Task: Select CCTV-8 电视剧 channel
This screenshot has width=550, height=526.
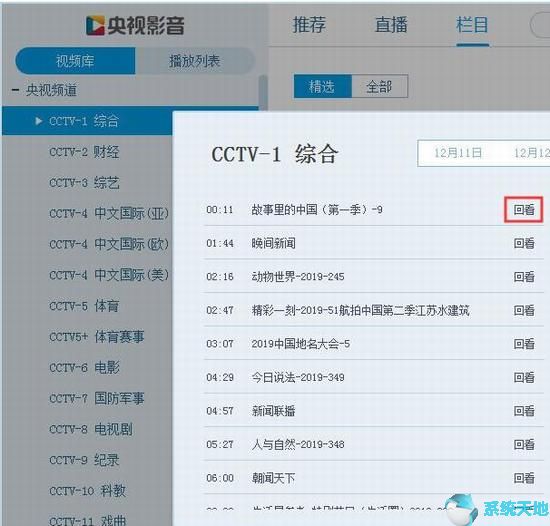Action: [90, 429]
